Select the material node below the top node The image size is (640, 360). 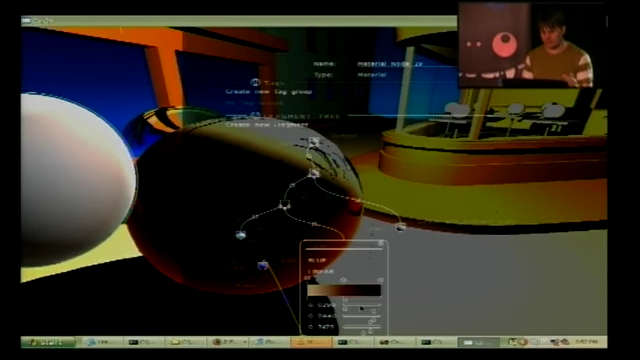pos(314,173)
